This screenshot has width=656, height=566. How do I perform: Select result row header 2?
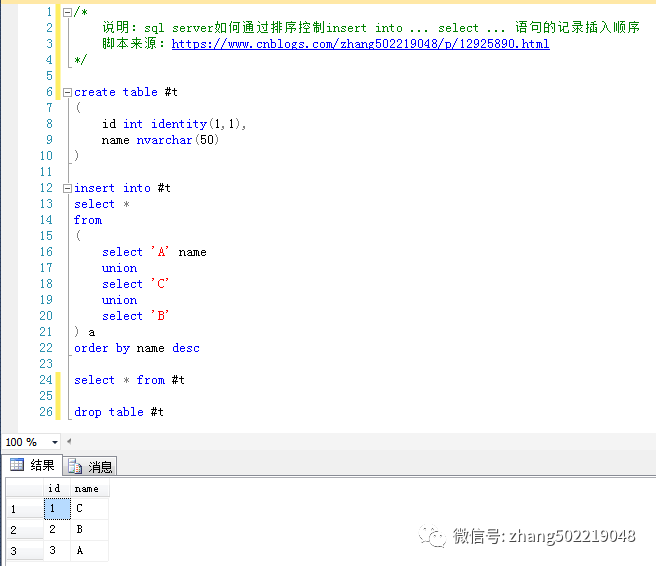pos(25,530)
